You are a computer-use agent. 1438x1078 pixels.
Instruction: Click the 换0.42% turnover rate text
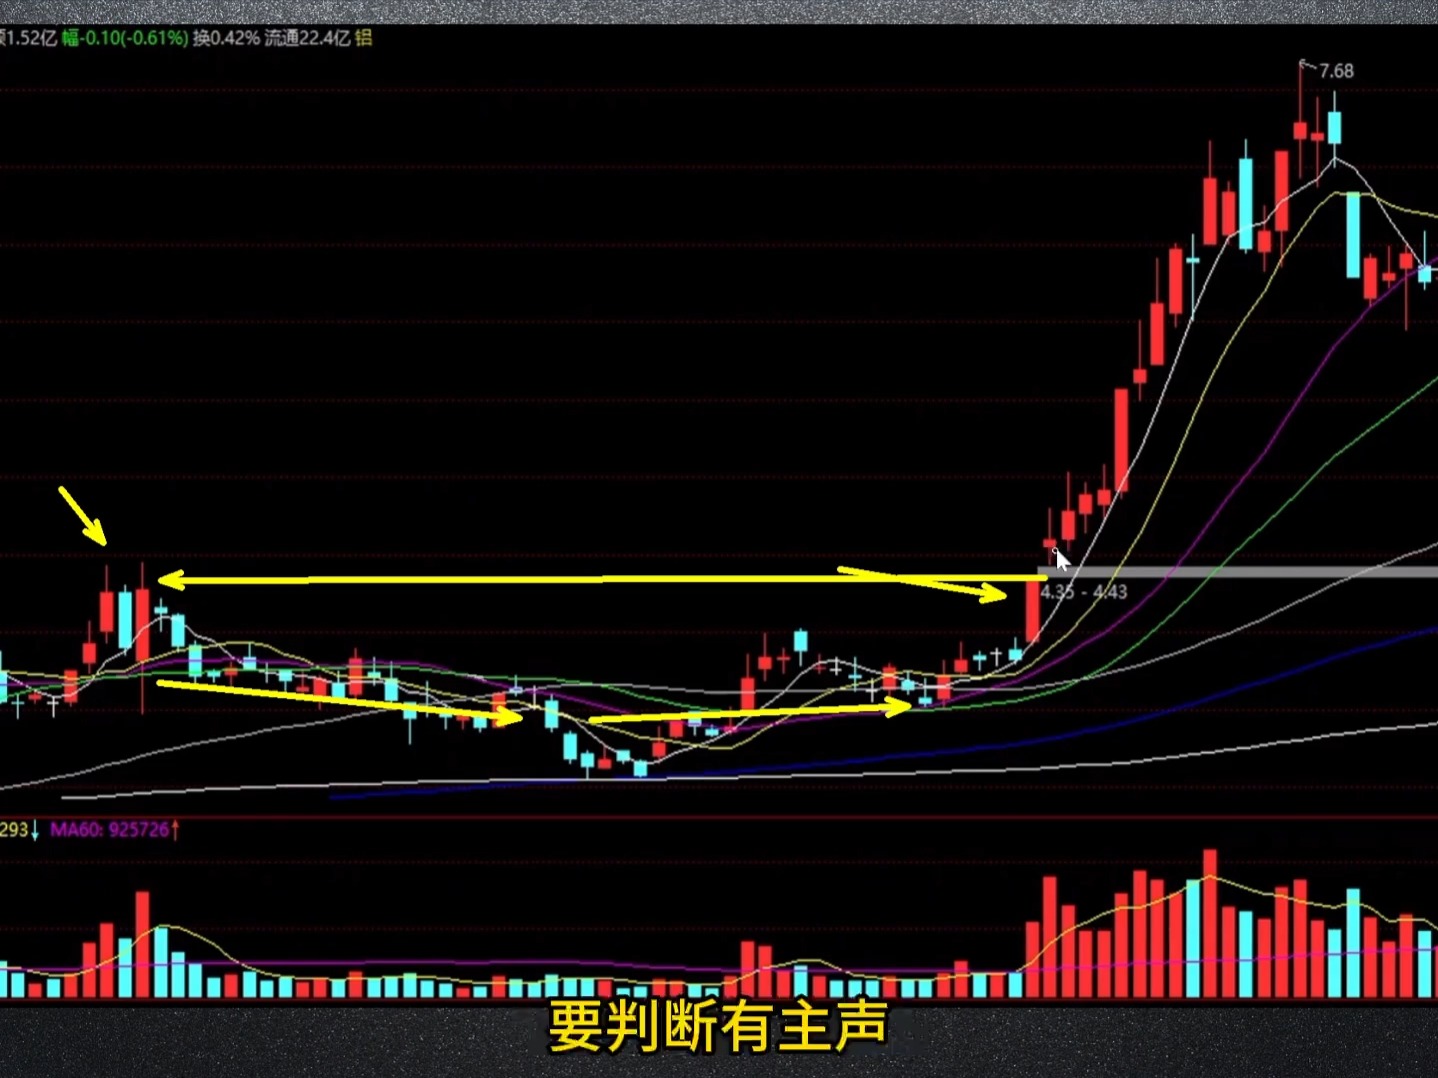point(226,38)
